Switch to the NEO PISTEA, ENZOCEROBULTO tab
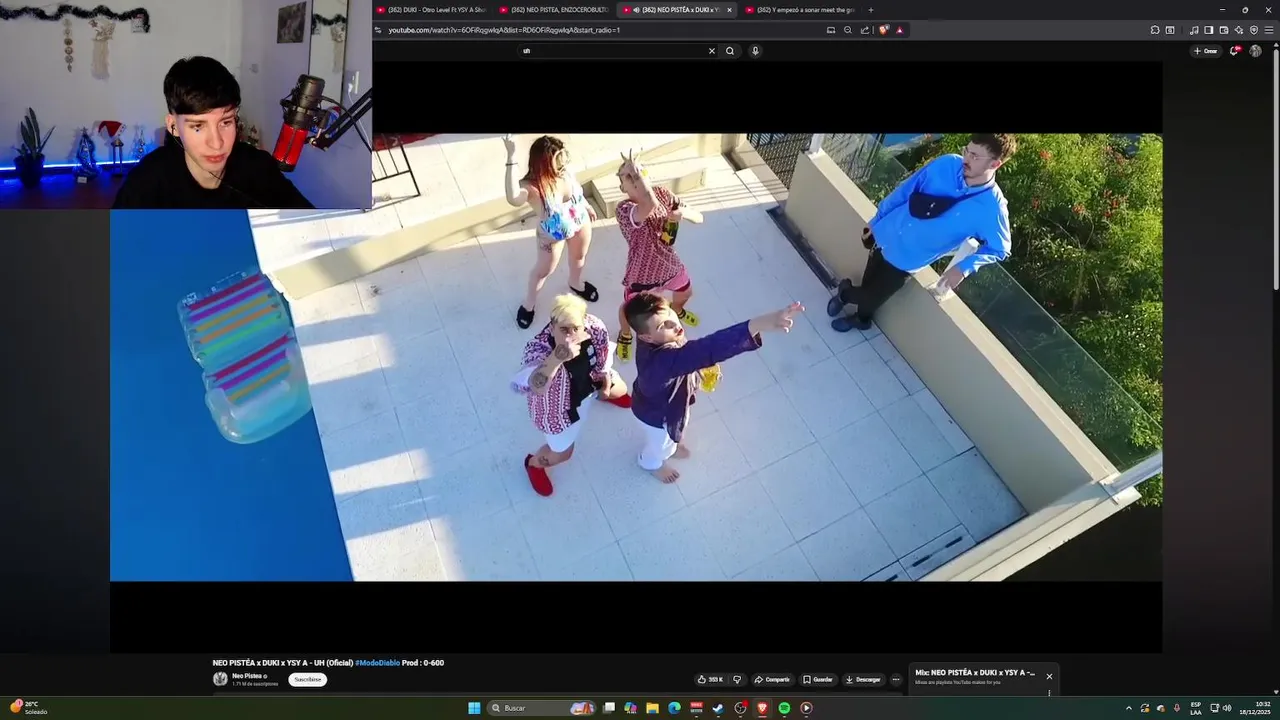 tap(554, 10)
